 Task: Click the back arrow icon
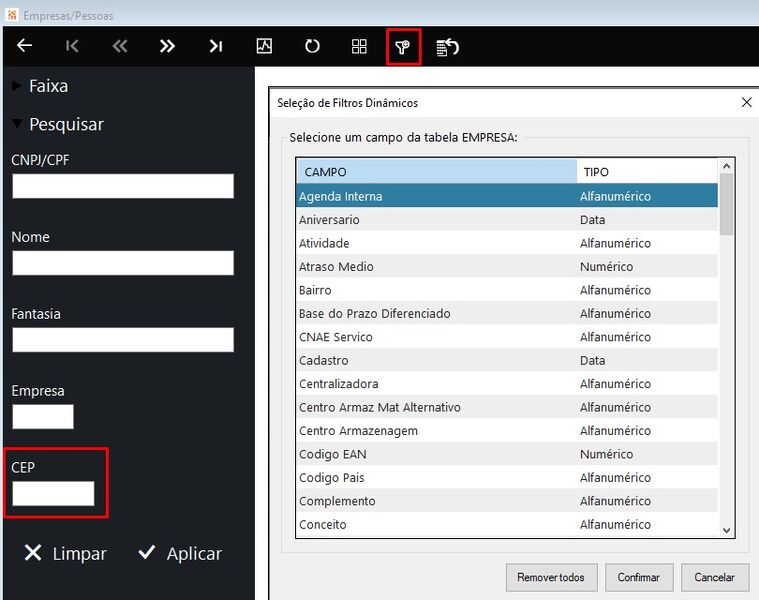tap(24, 46)
